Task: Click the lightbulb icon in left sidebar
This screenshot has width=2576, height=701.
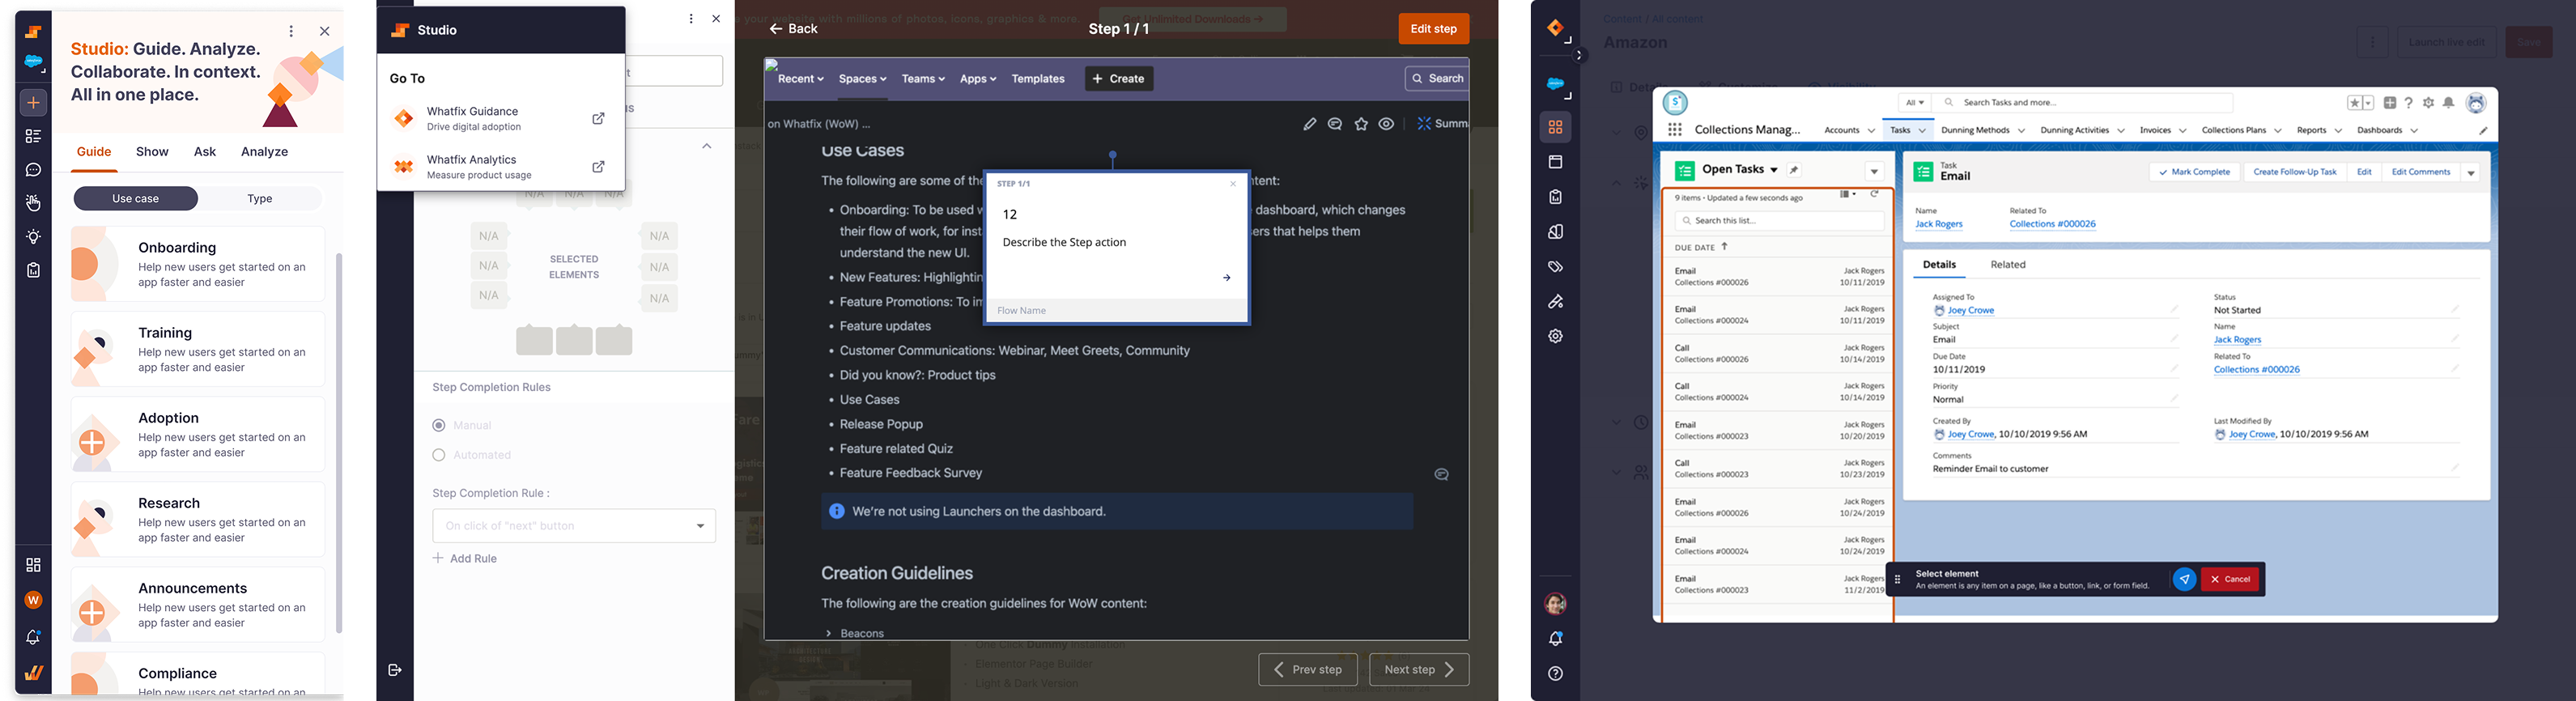Action: coord(33,237)
